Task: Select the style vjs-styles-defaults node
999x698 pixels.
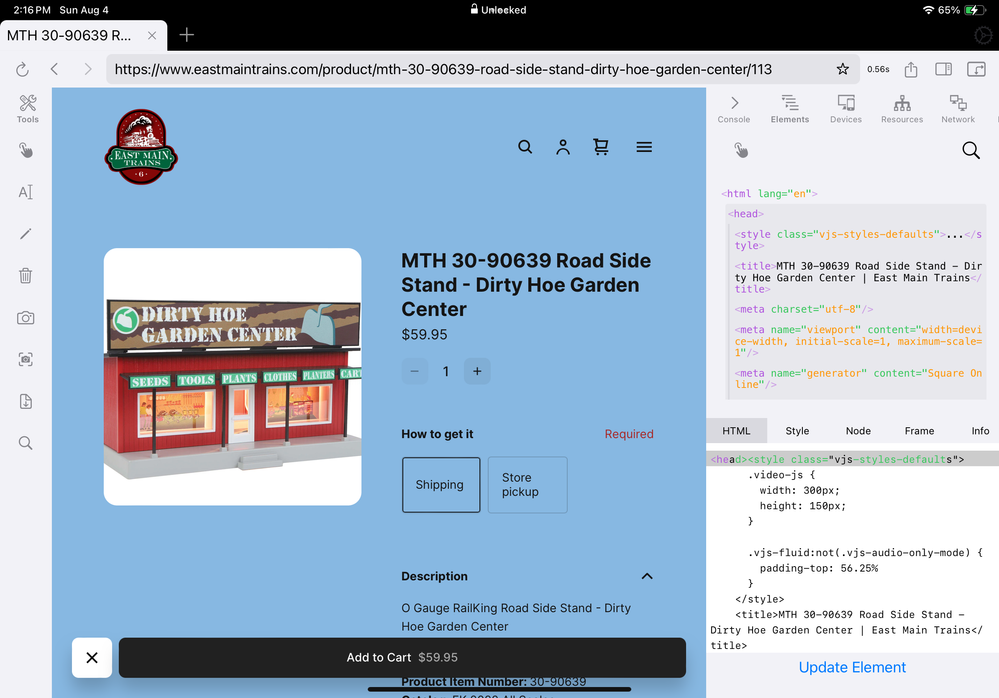Action: (x=858, y=240)
